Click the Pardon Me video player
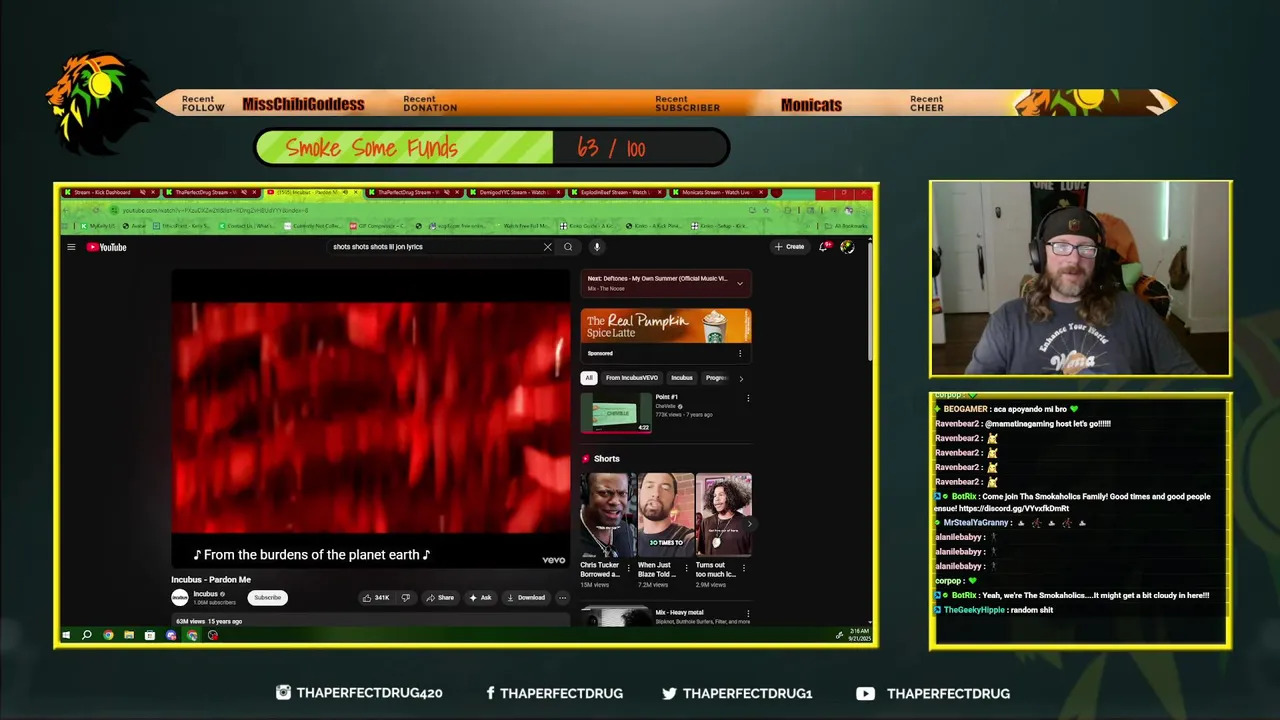This screenshot has width=1280, height=720. point(370,419)
